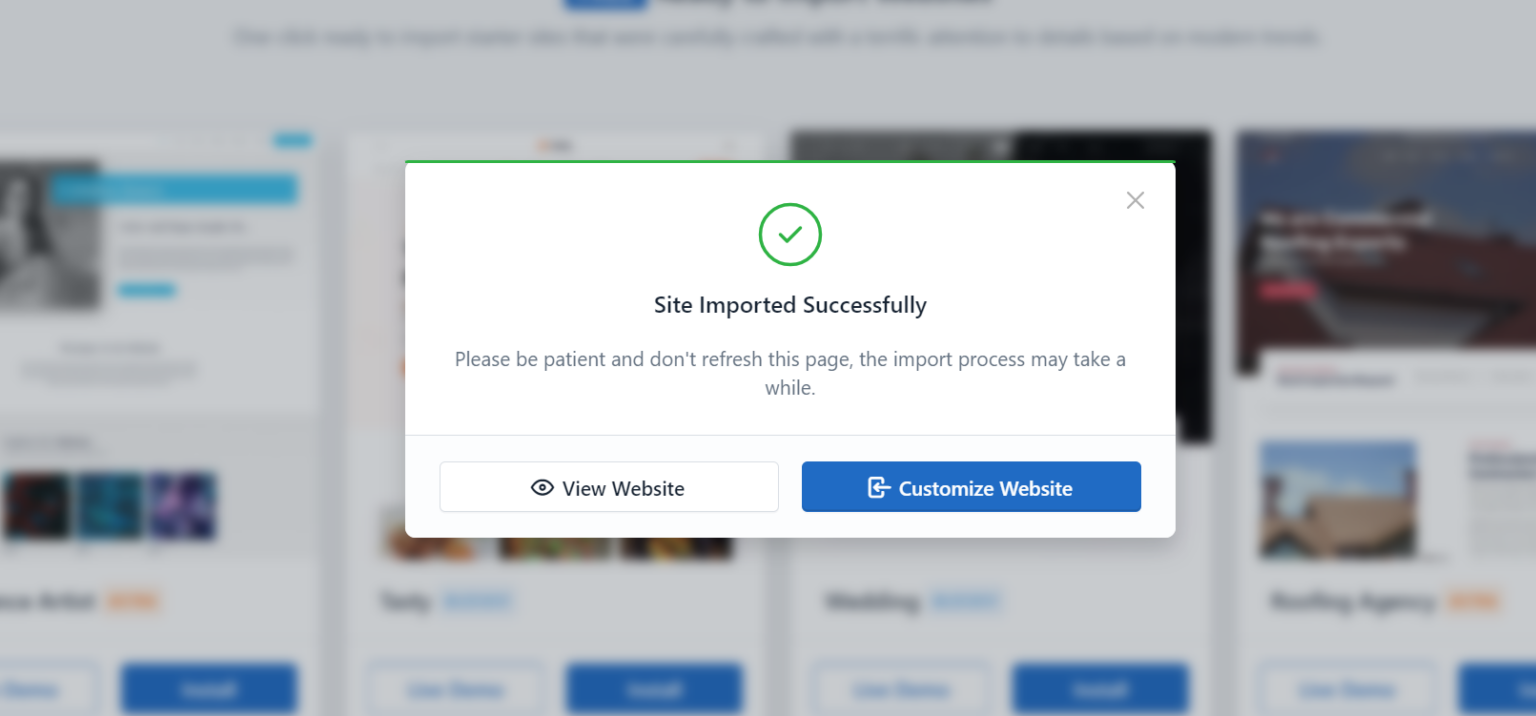Click the green success checkmark icon
The image size is (1536, 716).
[x=790, y=234]
